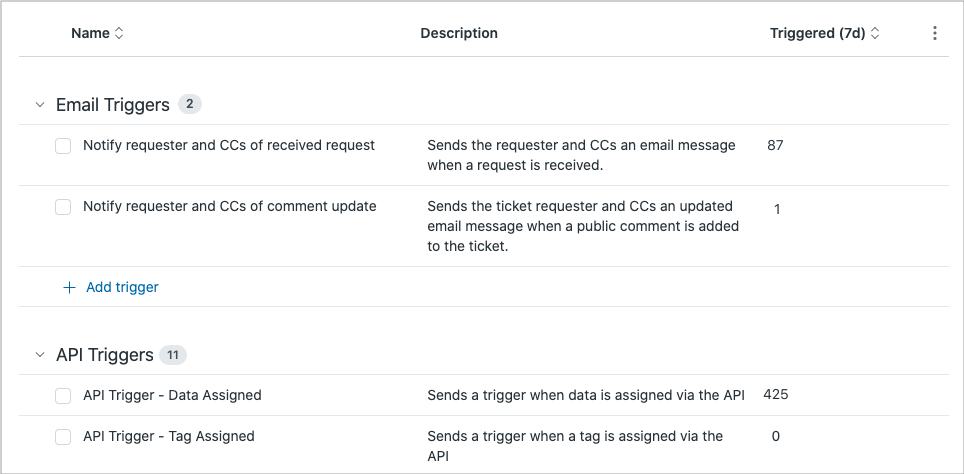Click the sort arrows next to Triggered (7d)
Viewport: 964px width, 474px height.
[x=875, y=34]
